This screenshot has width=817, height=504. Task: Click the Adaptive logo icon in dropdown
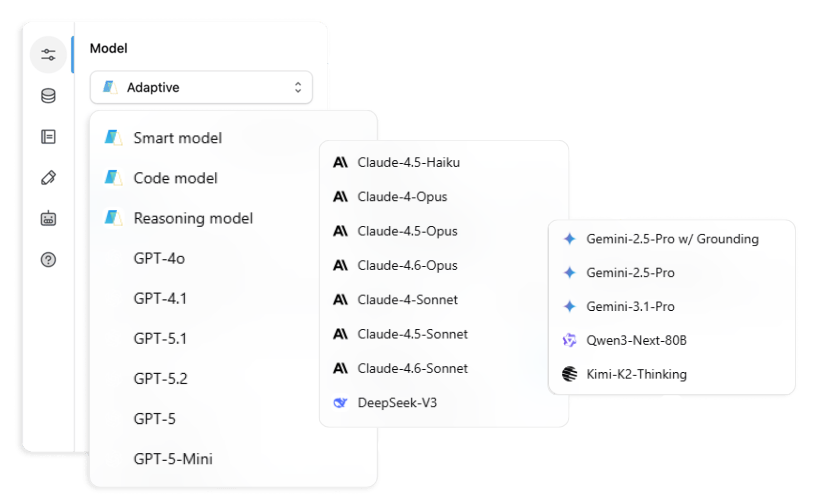point(110,87)
